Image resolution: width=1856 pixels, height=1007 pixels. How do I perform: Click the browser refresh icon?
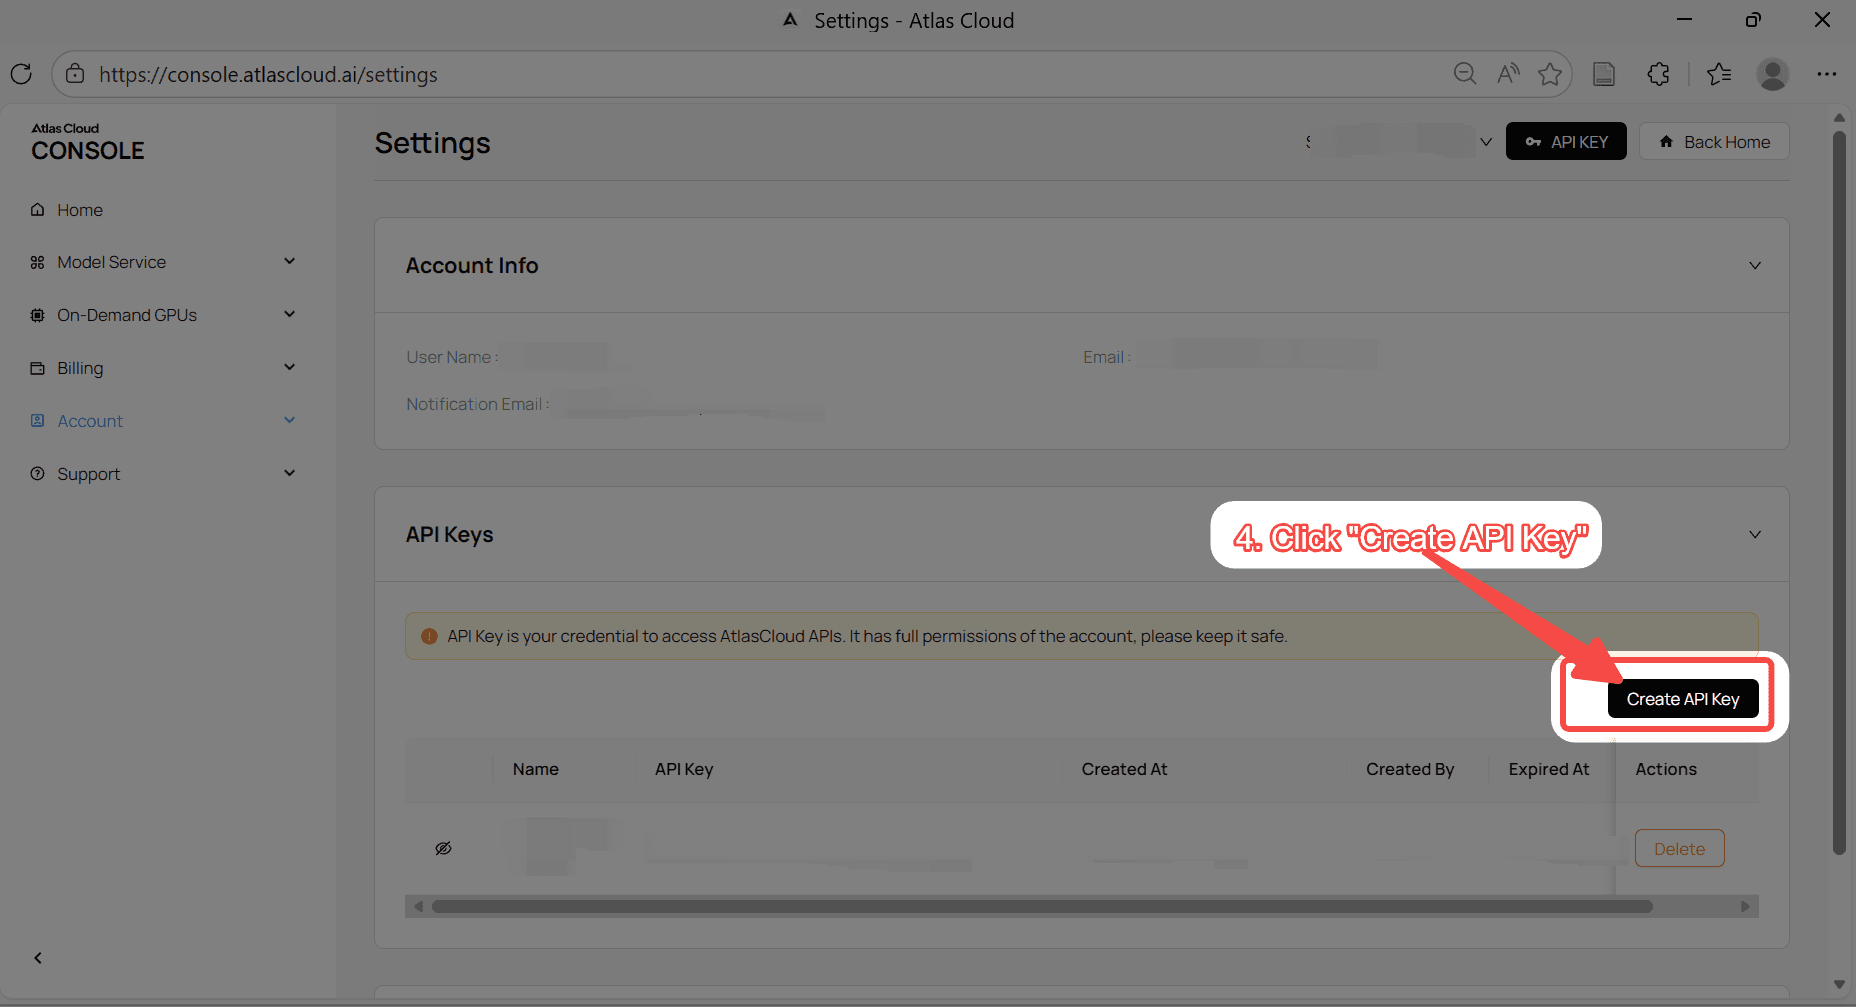click(21, 74)
